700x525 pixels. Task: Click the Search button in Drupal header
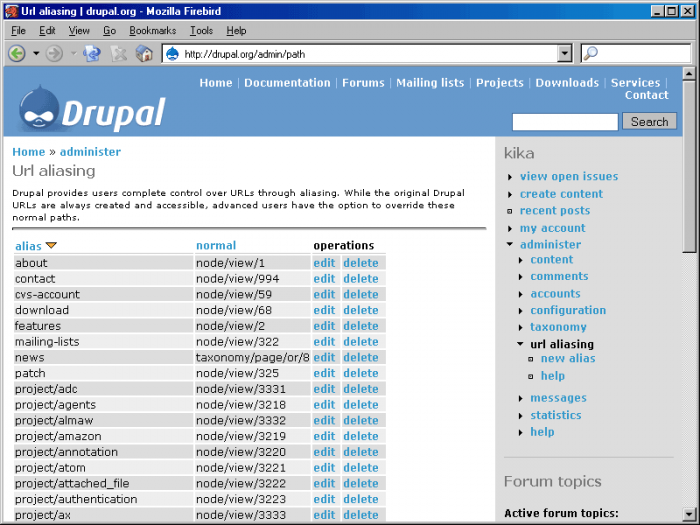(650, 121)
